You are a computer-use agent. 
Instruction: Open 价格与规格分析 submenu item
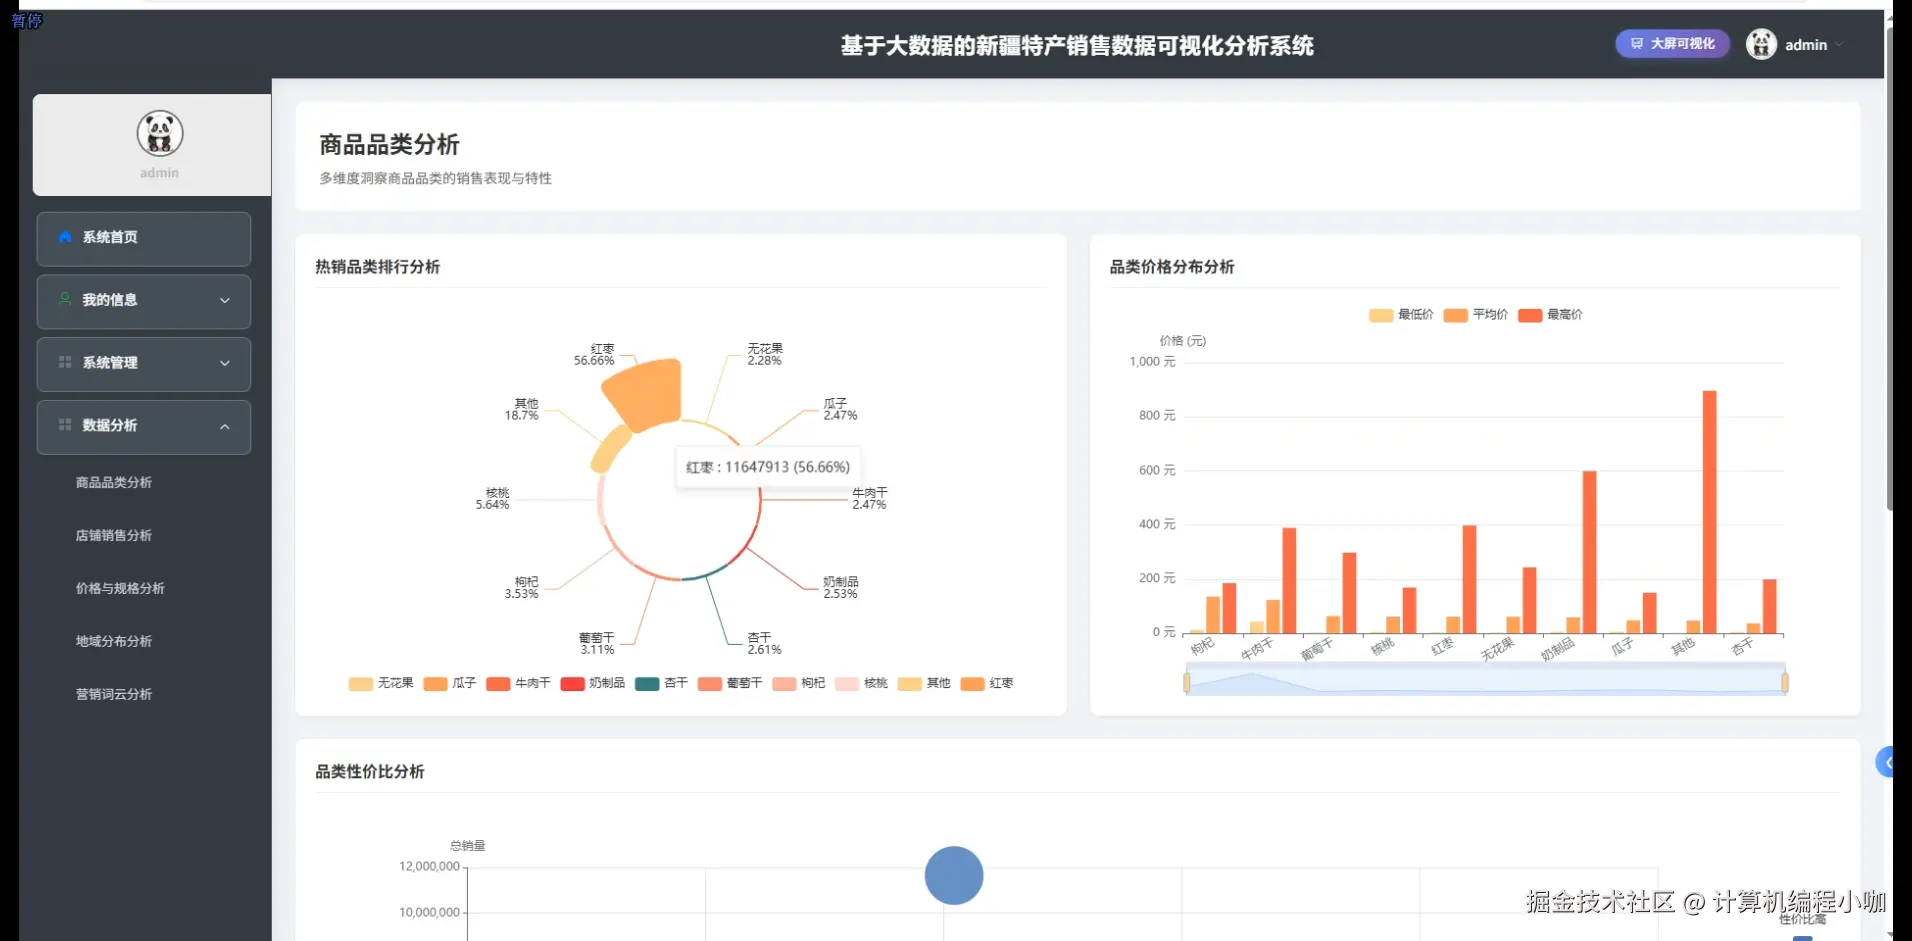(120, 588)
